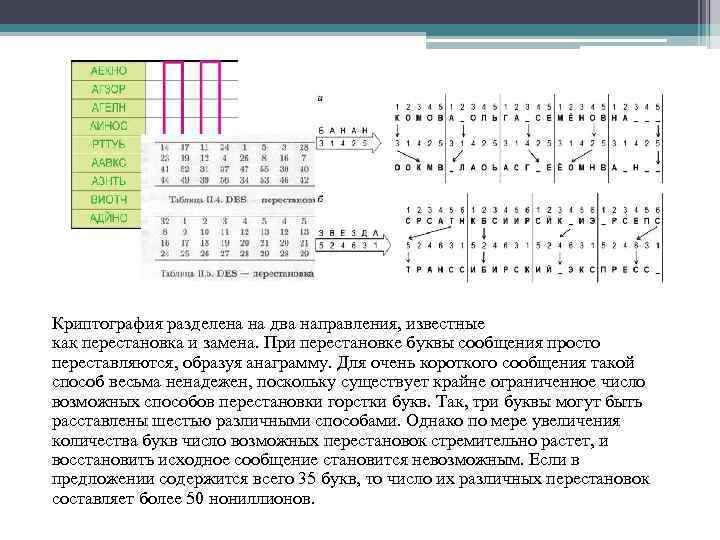This screenshot has height=540, width=720.
Task: Click the key digits 3 1 4 2 5 in the arrow box
Action: [343, 143]
